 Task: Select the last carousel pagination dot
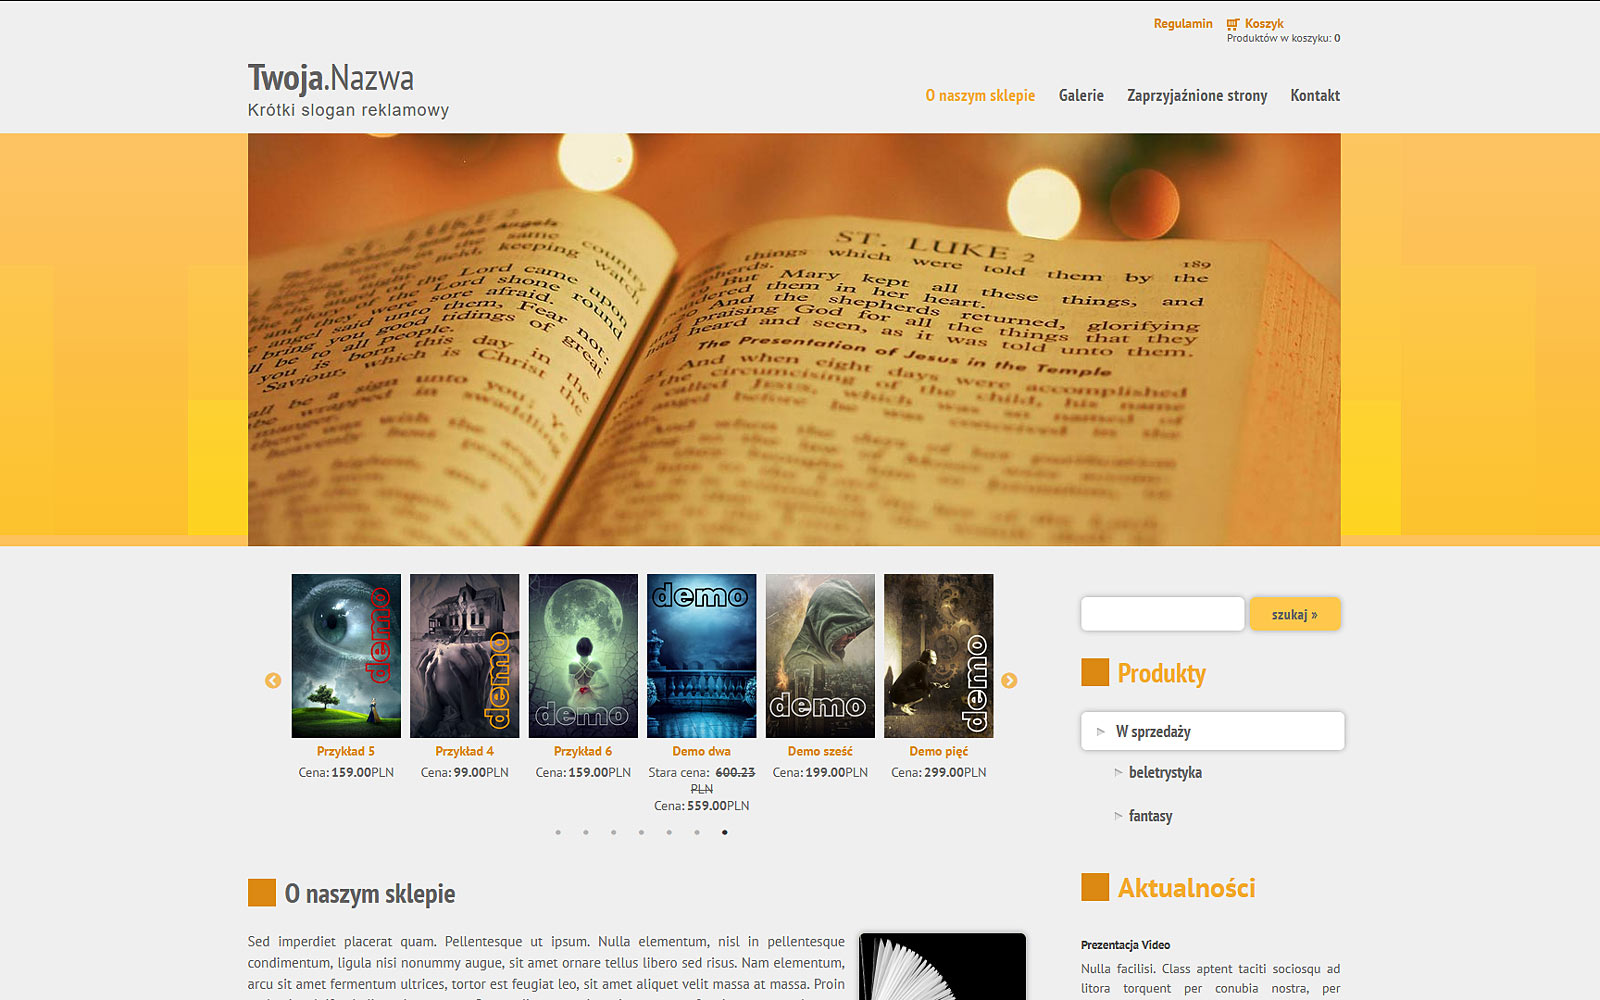pos(725,832)
